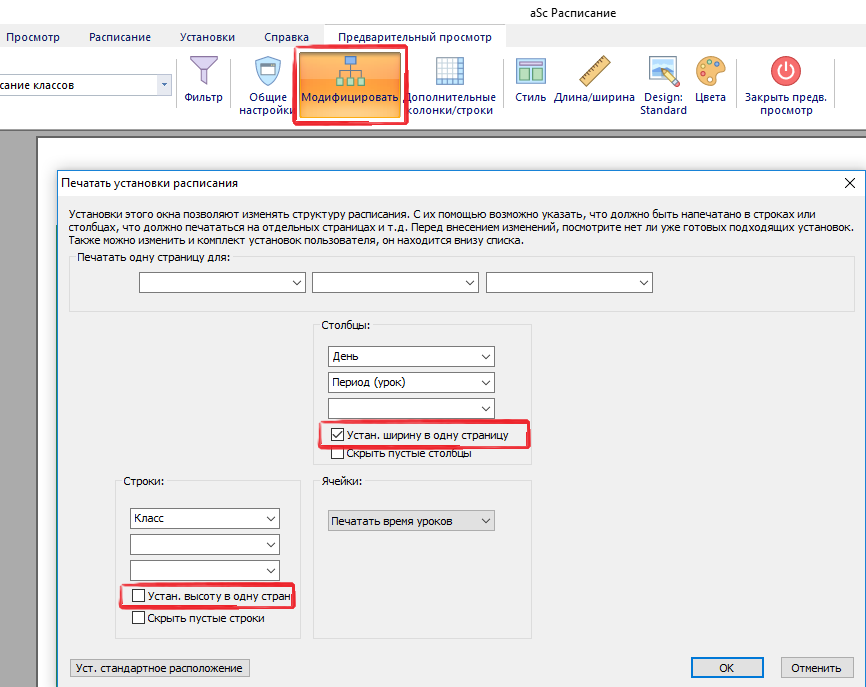Open the Период (урок) dropdown

485,382
